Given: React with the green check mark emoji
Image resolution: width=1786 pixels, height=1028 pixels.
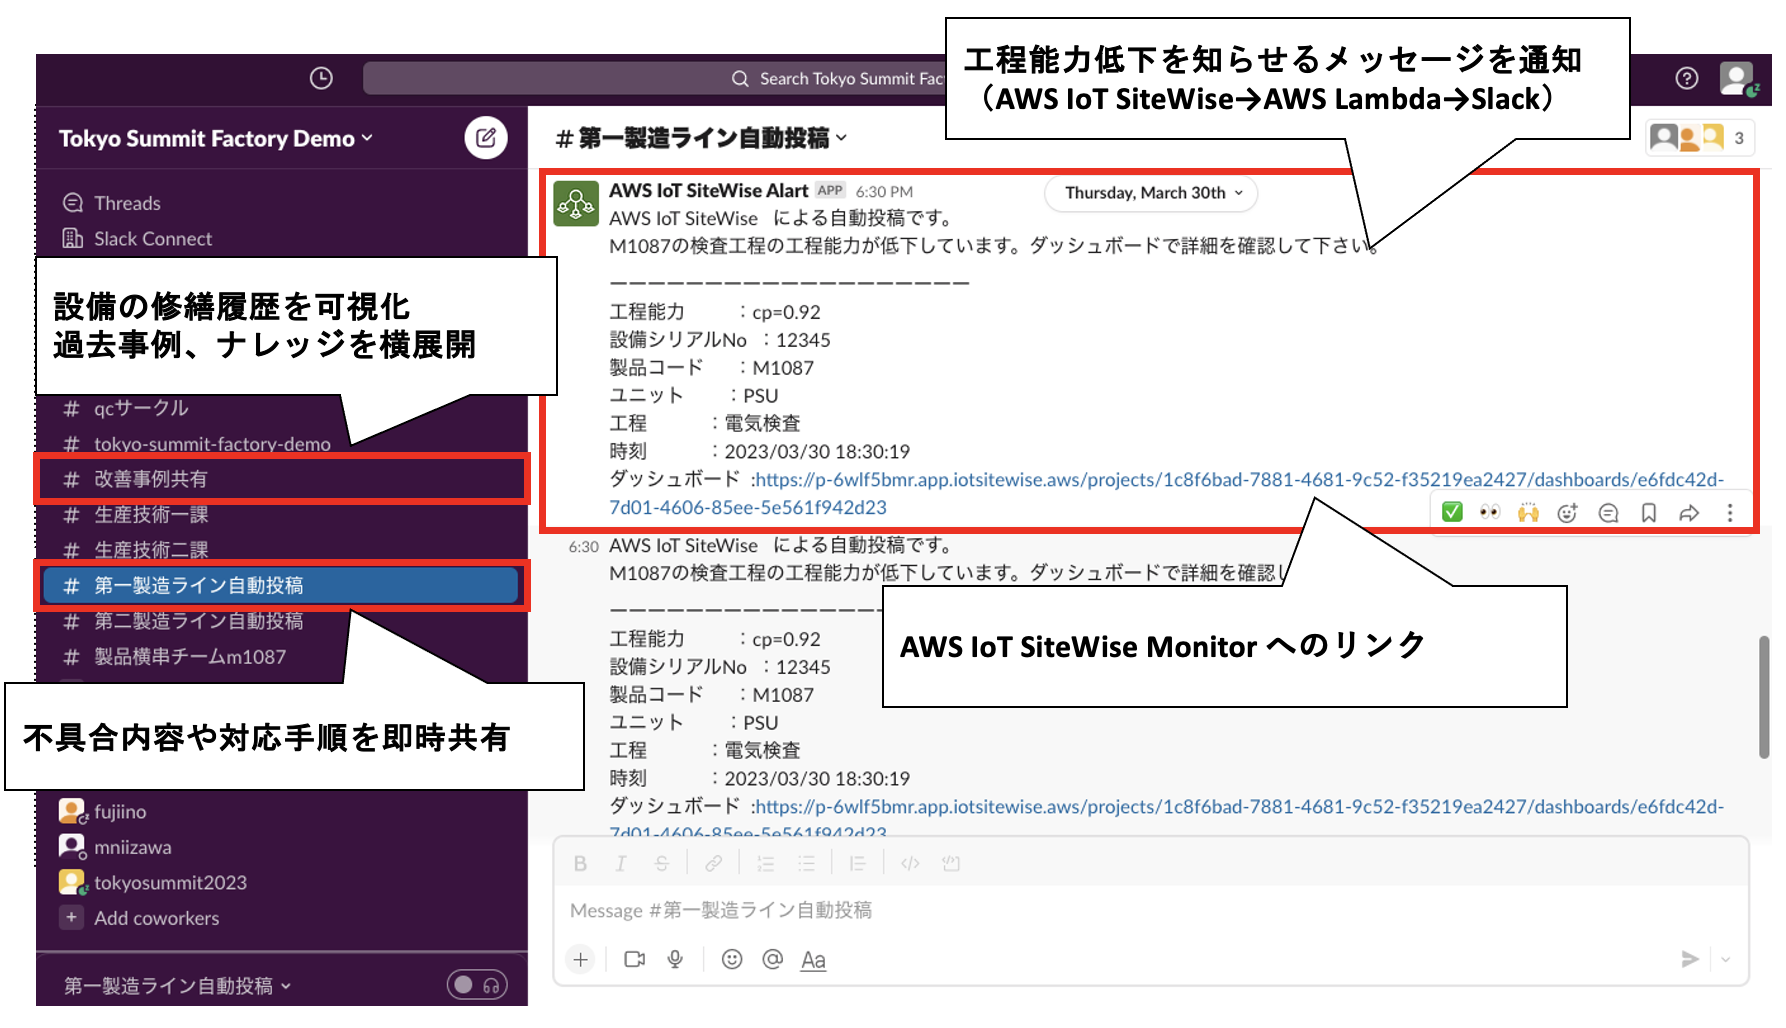Looking at the screenshot, I should pos(1452,512).
